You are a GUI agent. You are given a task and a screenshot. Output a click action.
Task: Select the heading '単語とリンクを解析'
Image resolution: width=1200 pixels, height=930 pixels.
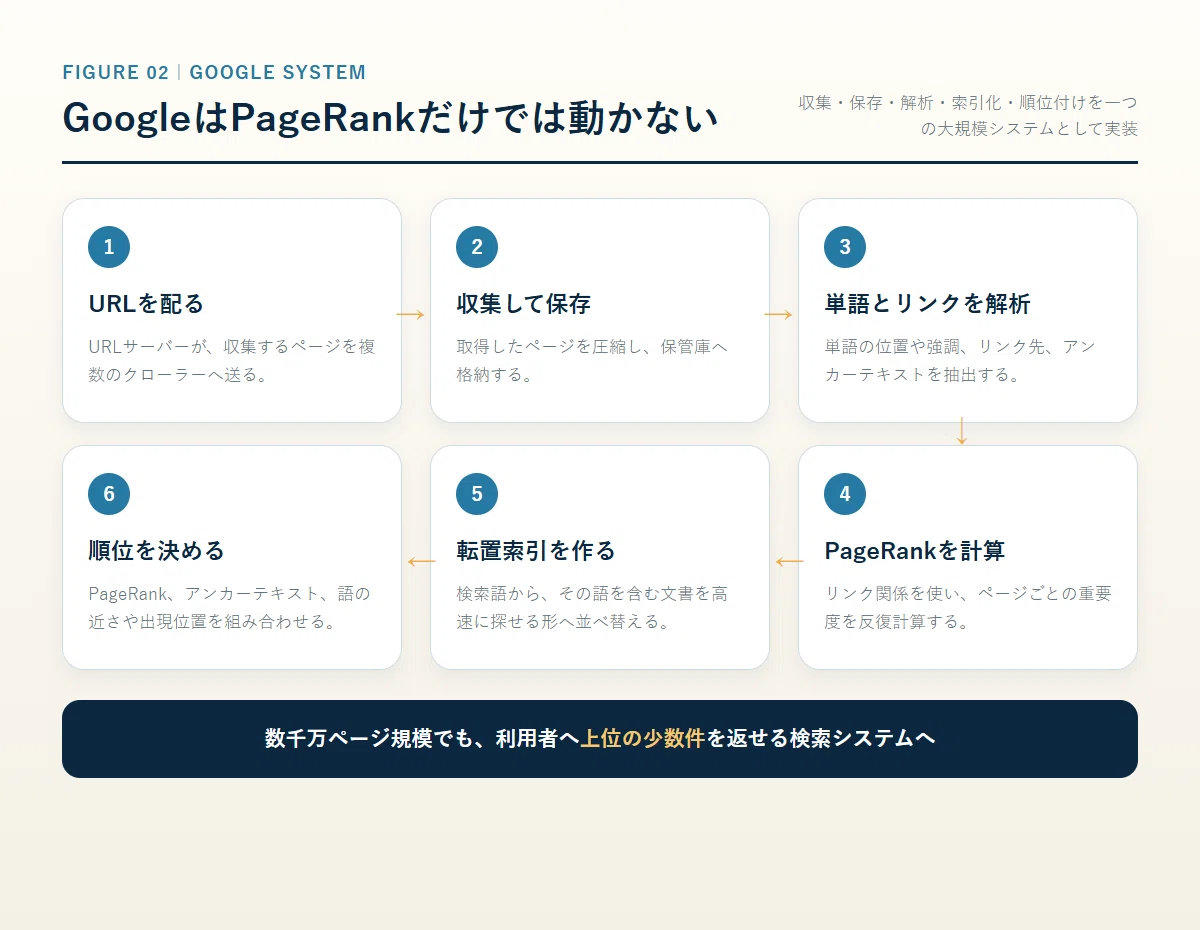(927, 304)
